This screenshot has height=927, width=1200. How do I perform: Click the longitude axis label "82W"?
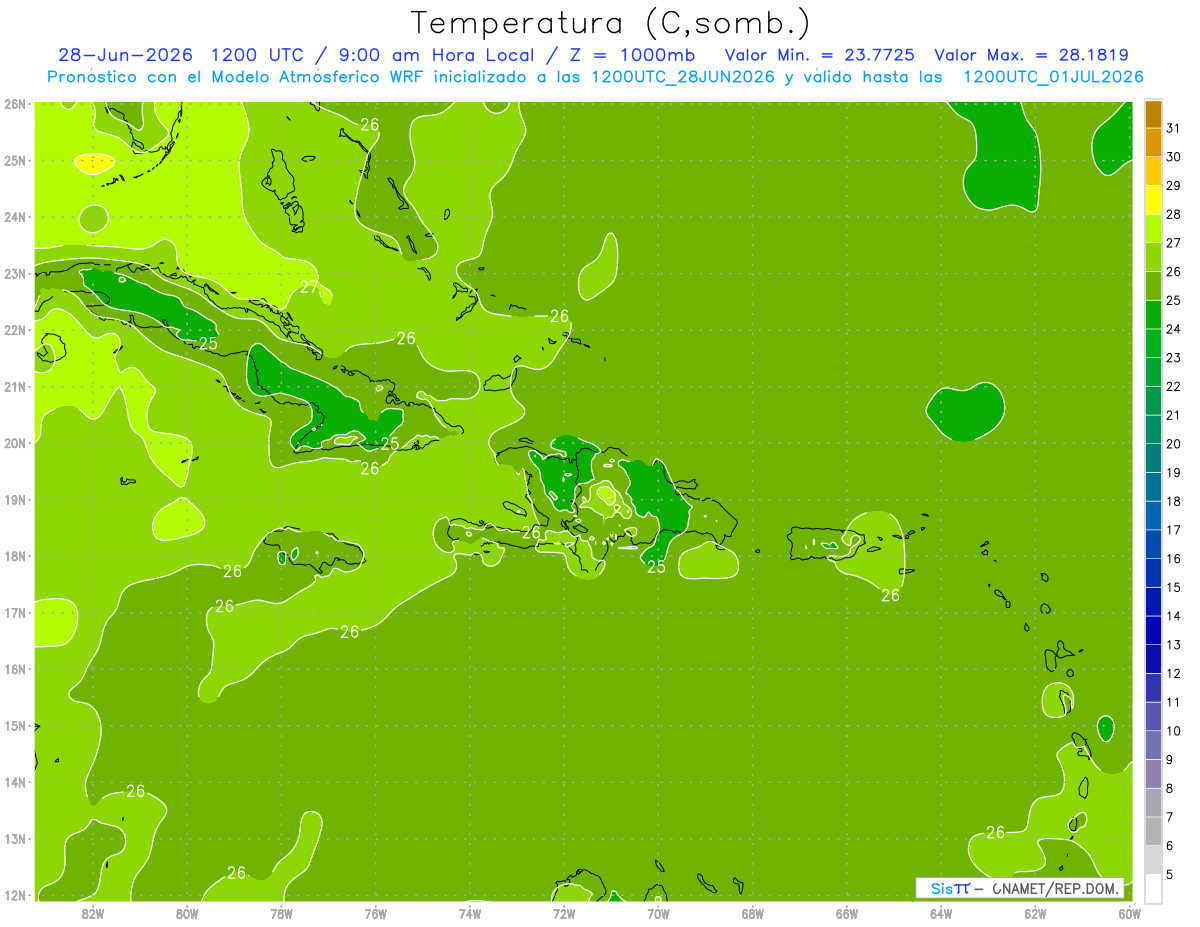pos(92,913)
